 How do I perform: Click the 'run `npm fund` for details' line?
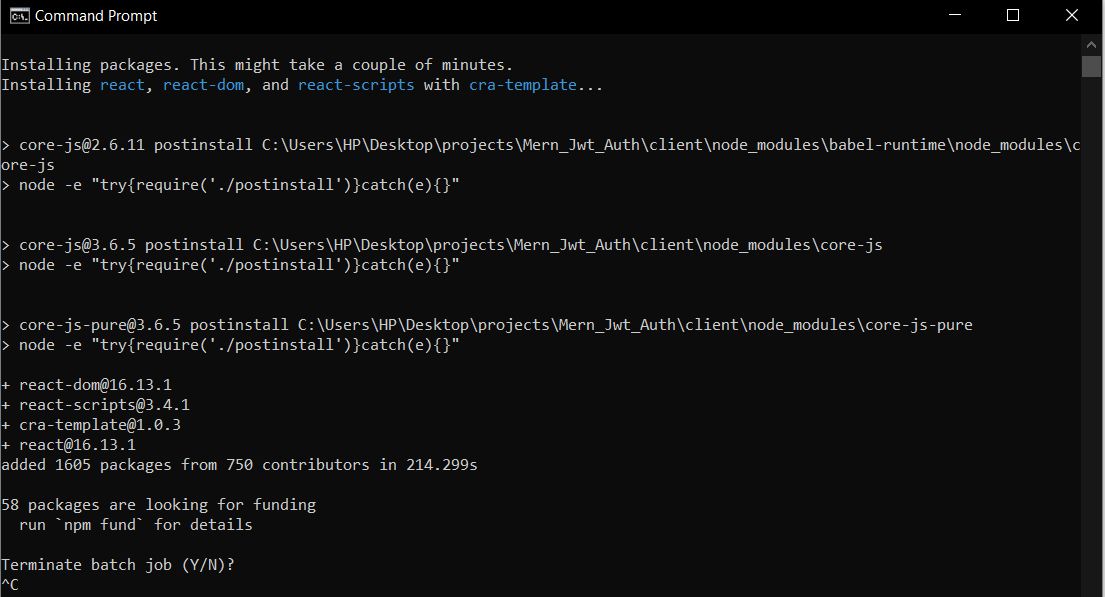pos(135,525)
